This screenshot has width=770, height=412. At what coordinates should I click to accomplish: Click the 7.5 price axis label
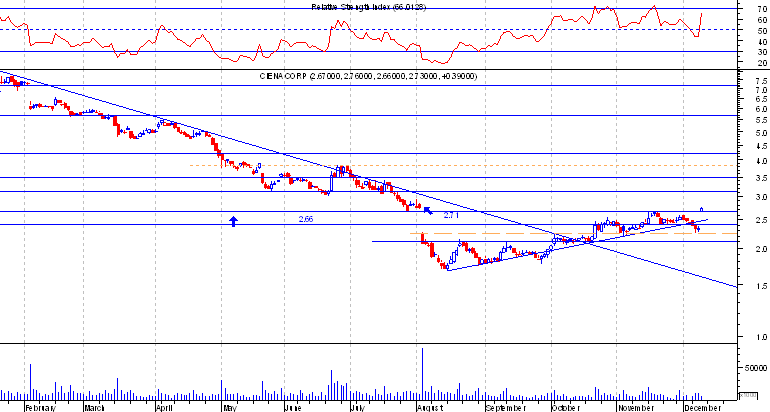762,81
